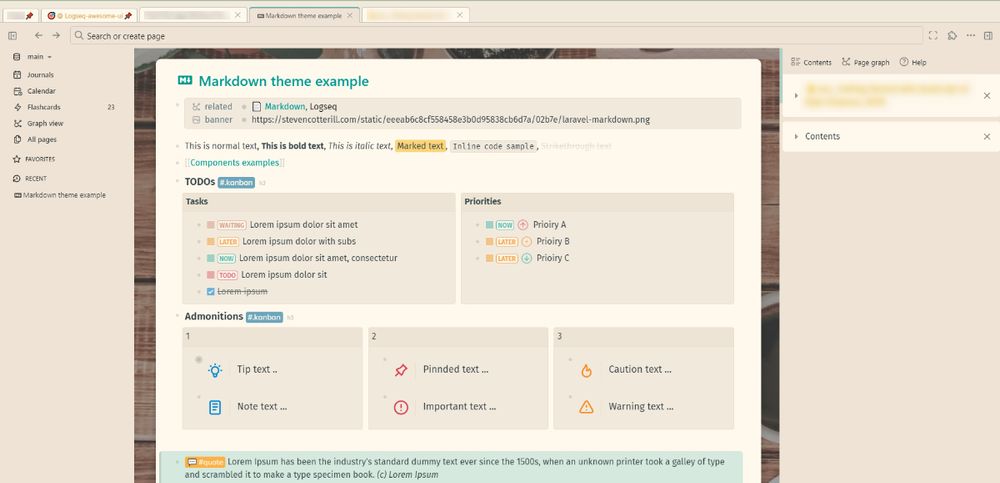Check the TODO 'Lorem ipsum dolor sit' box
Viewport: 1000px width, 483px height.
tap(211, 275)
